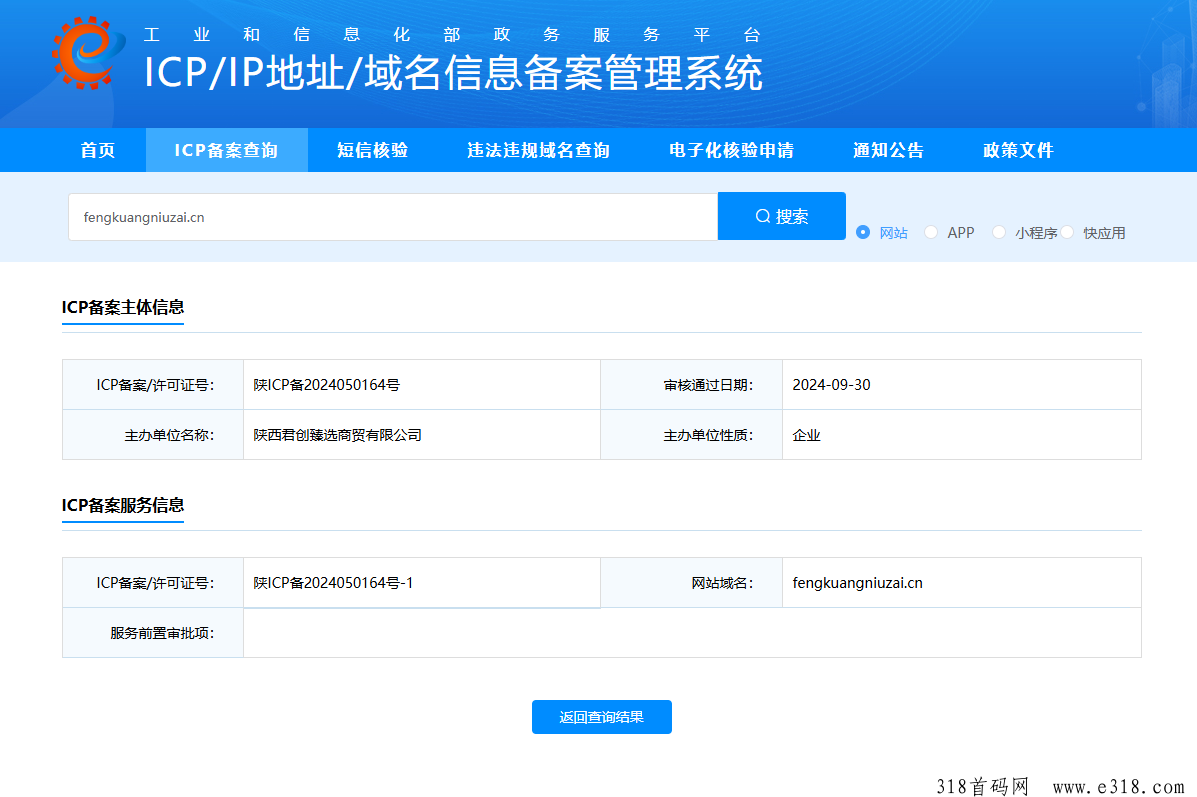Click the 返回查询结果 button
Viewport: 1197px width, 797px height.
pyautogui.click(x=602, y=717)
